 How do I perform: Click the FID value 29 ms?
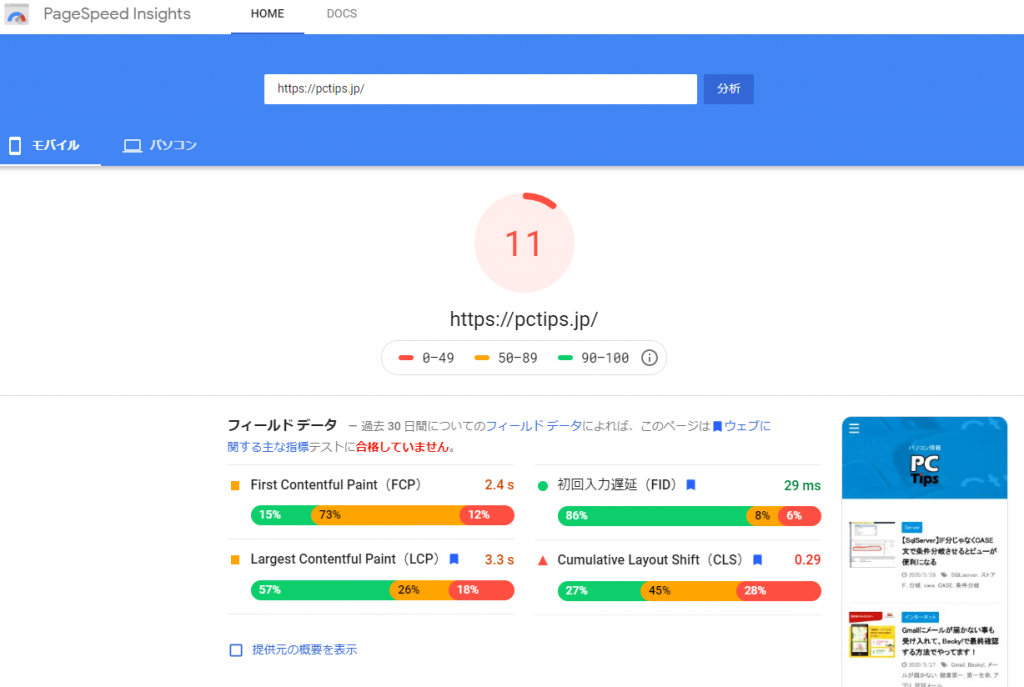[802, 485]
